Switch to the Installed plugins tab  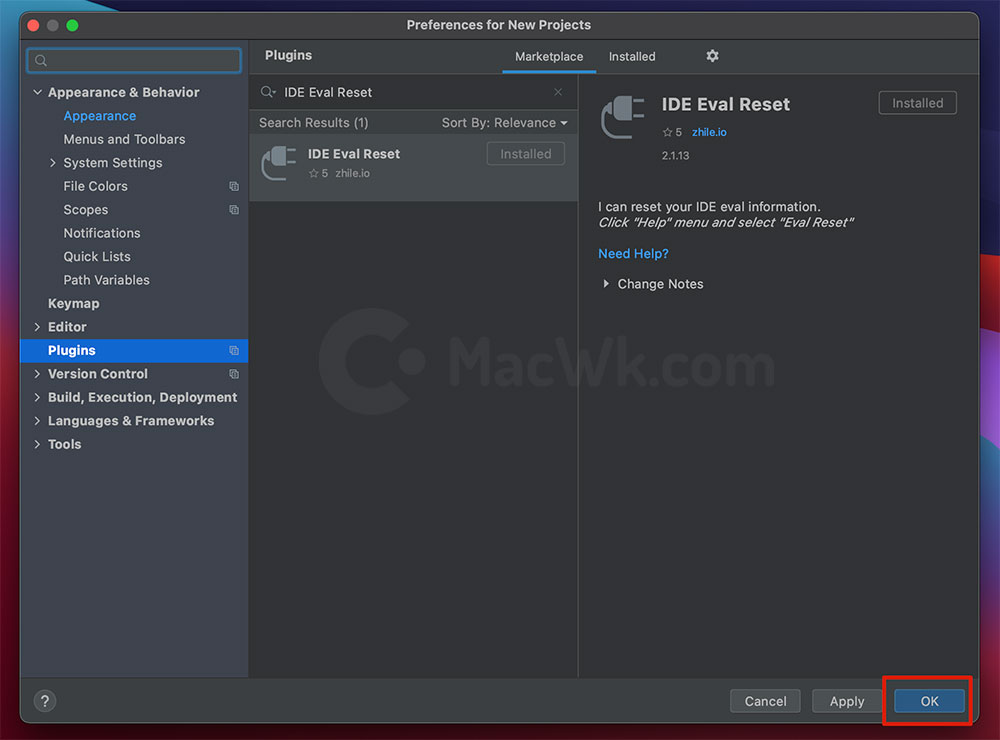pyautogui.click(x=632, y=57)
